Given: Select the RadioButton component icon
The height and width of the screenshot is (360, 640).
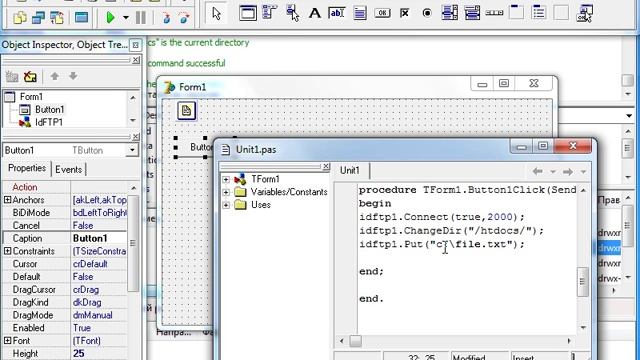Looking at the screenshot, I should (x=427, y=13).
